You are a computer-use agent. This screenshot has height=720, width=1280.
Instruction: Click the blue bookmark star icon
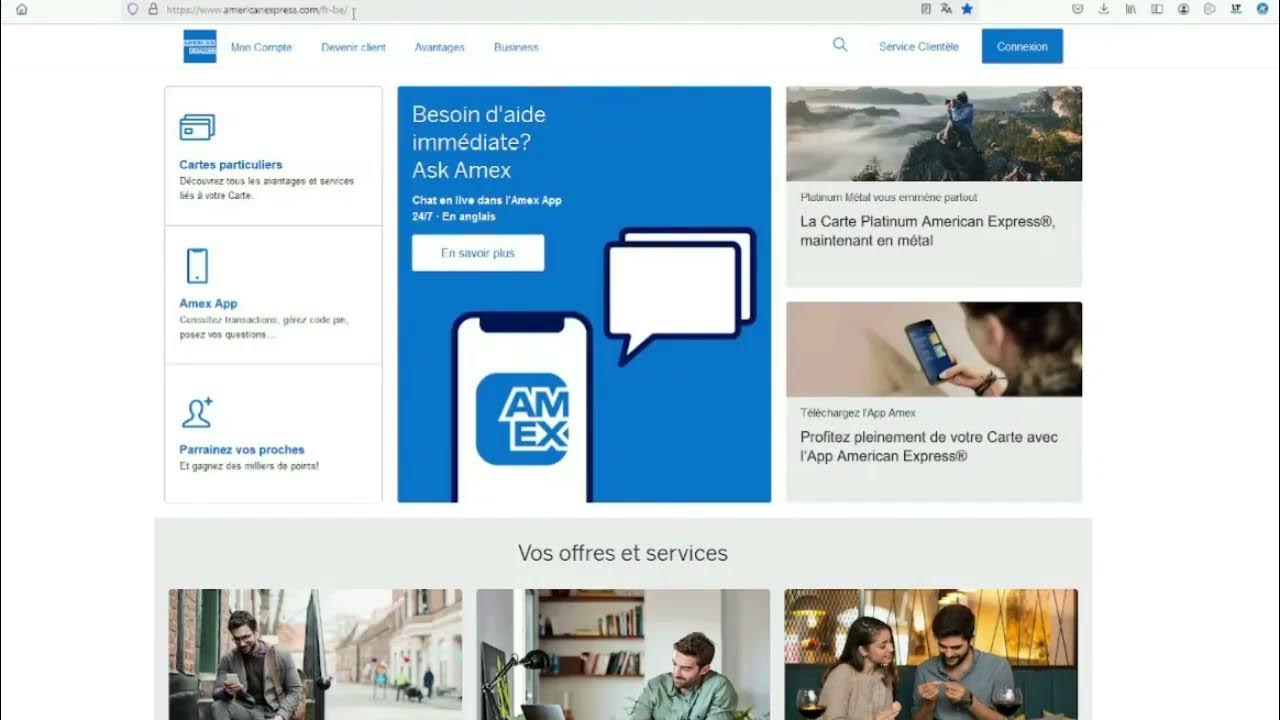pos(967,9)
